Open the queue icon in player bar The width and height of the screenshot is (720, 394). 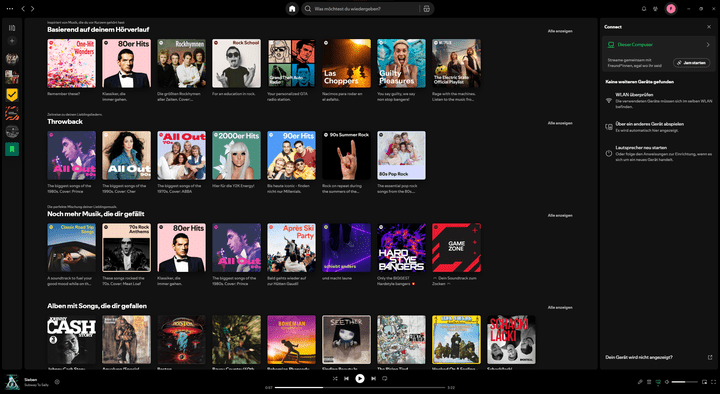[x=649, y=382]
